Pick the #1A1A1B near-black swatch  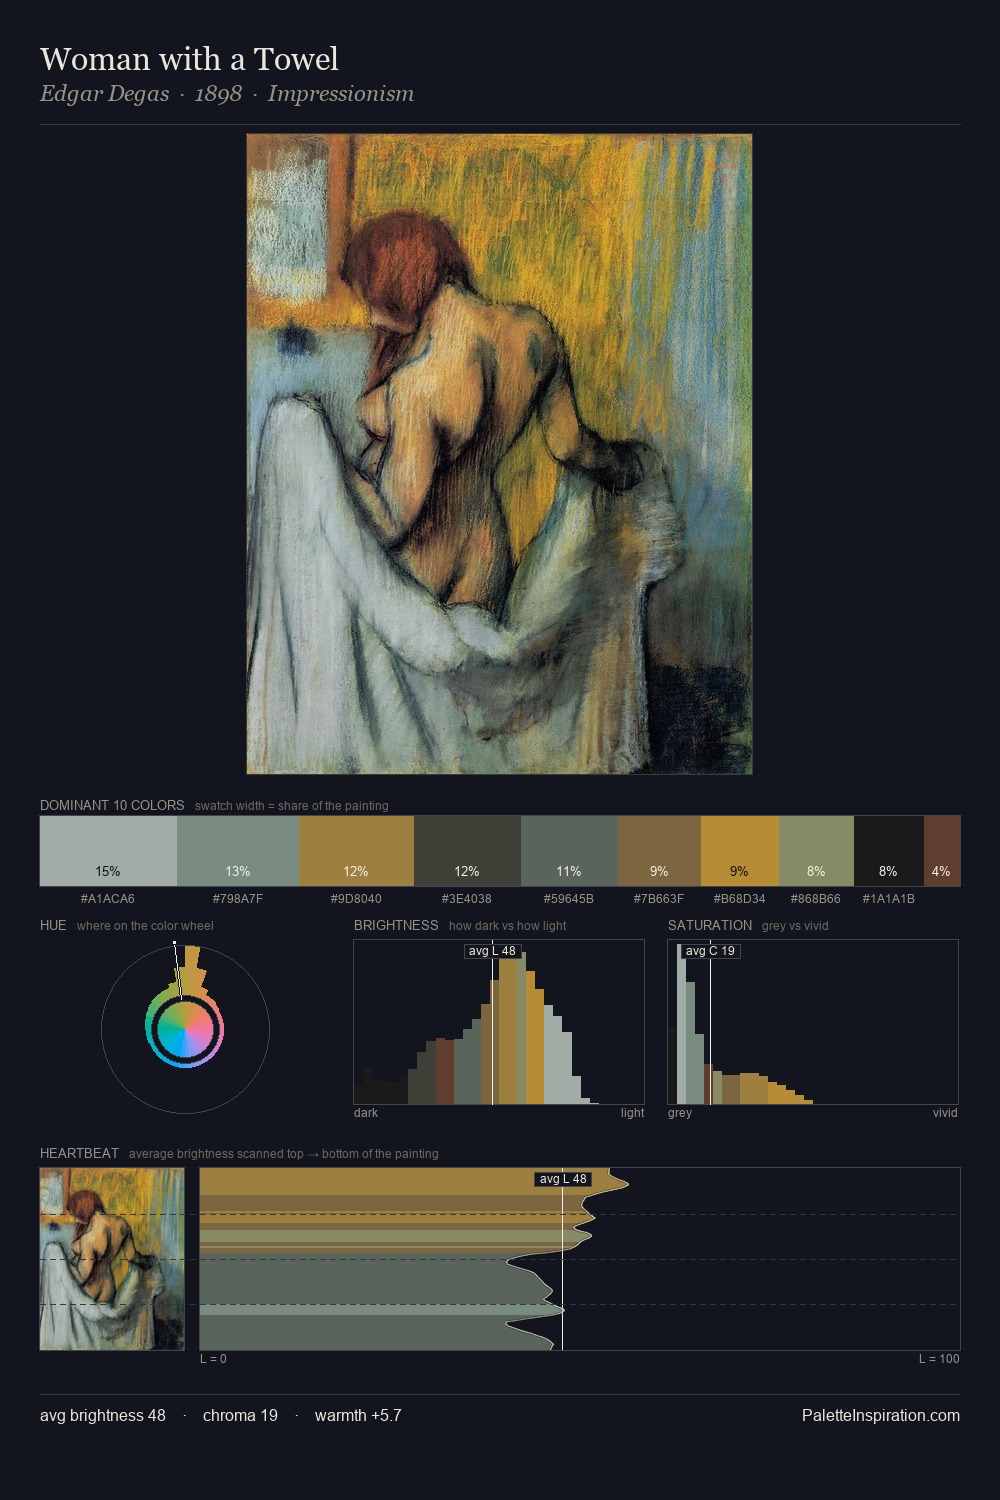889,850
